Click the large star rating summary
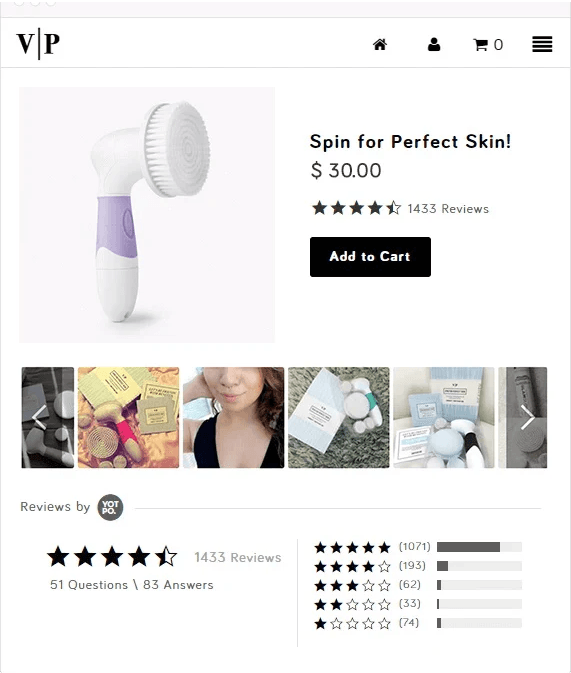 pyautogui.click(x=112, y=557)
